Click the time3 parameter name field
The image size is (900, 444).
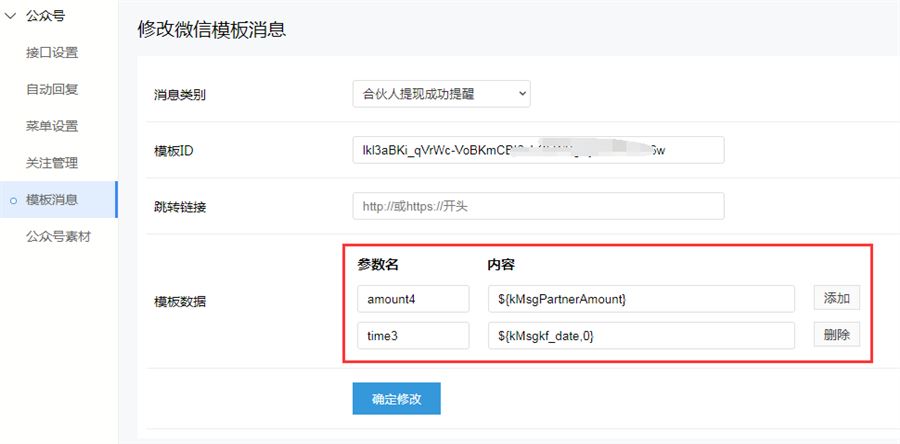(412, 335)
